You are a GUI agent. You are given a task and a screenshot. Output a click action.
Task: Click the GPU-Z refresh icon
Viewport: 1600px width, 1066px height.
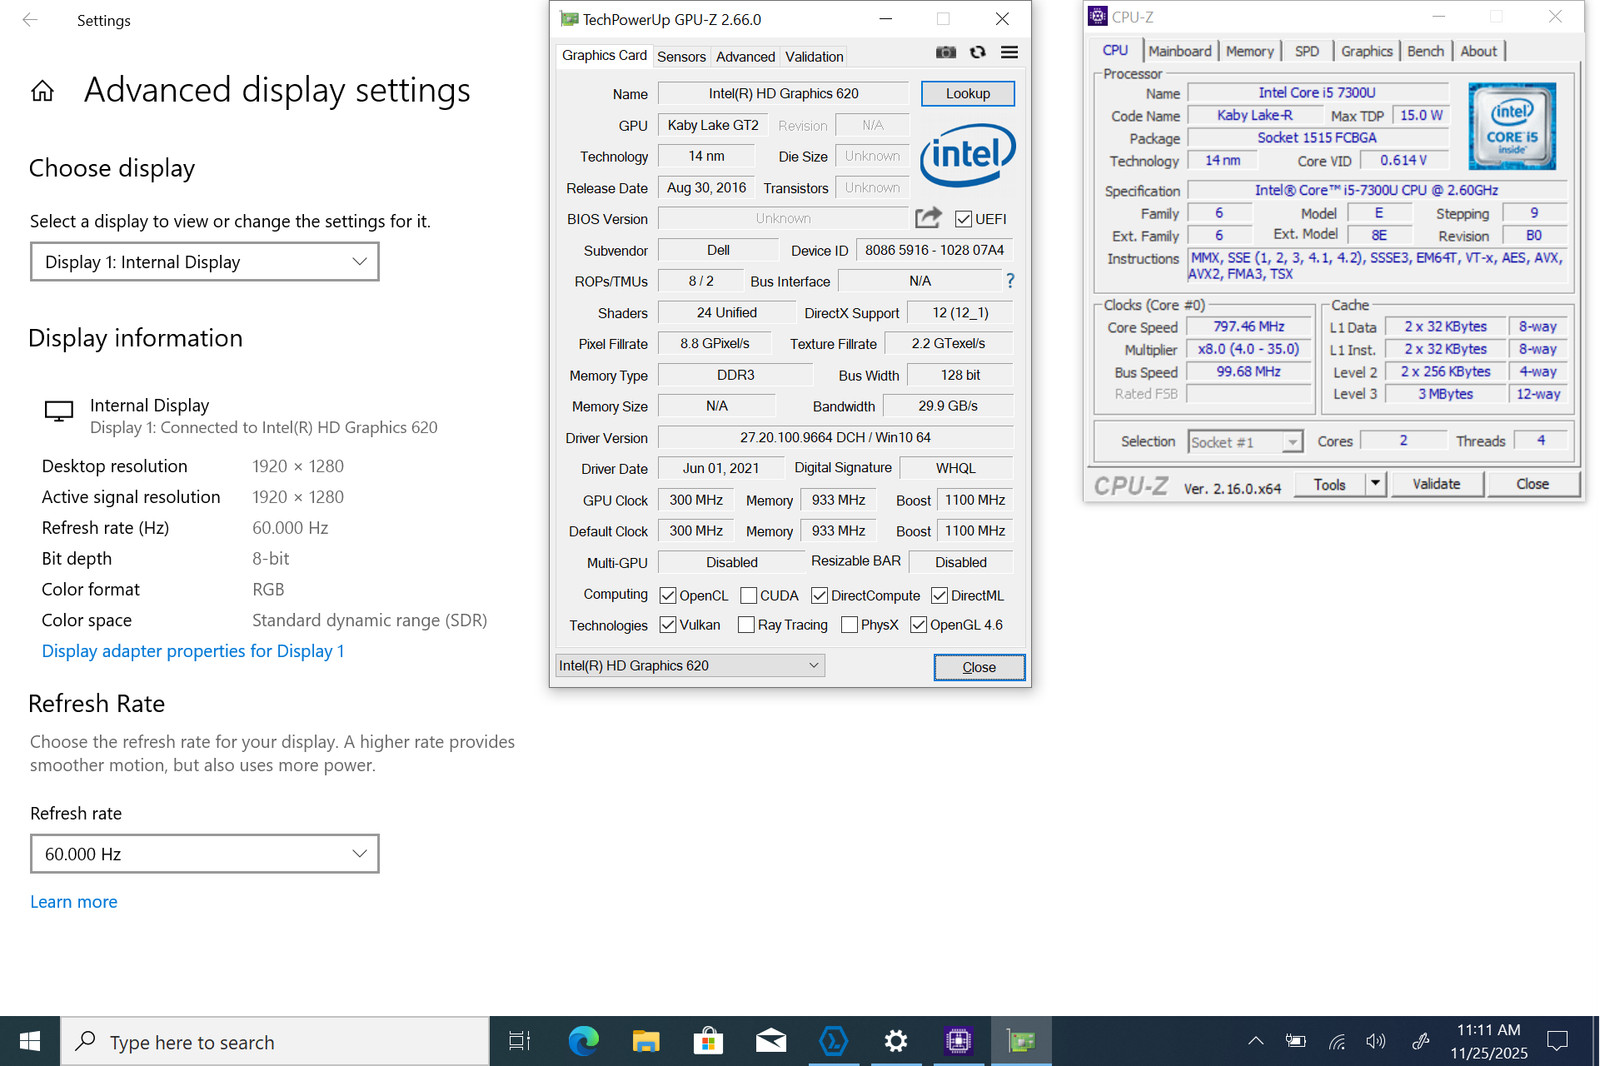click(978, 52)
